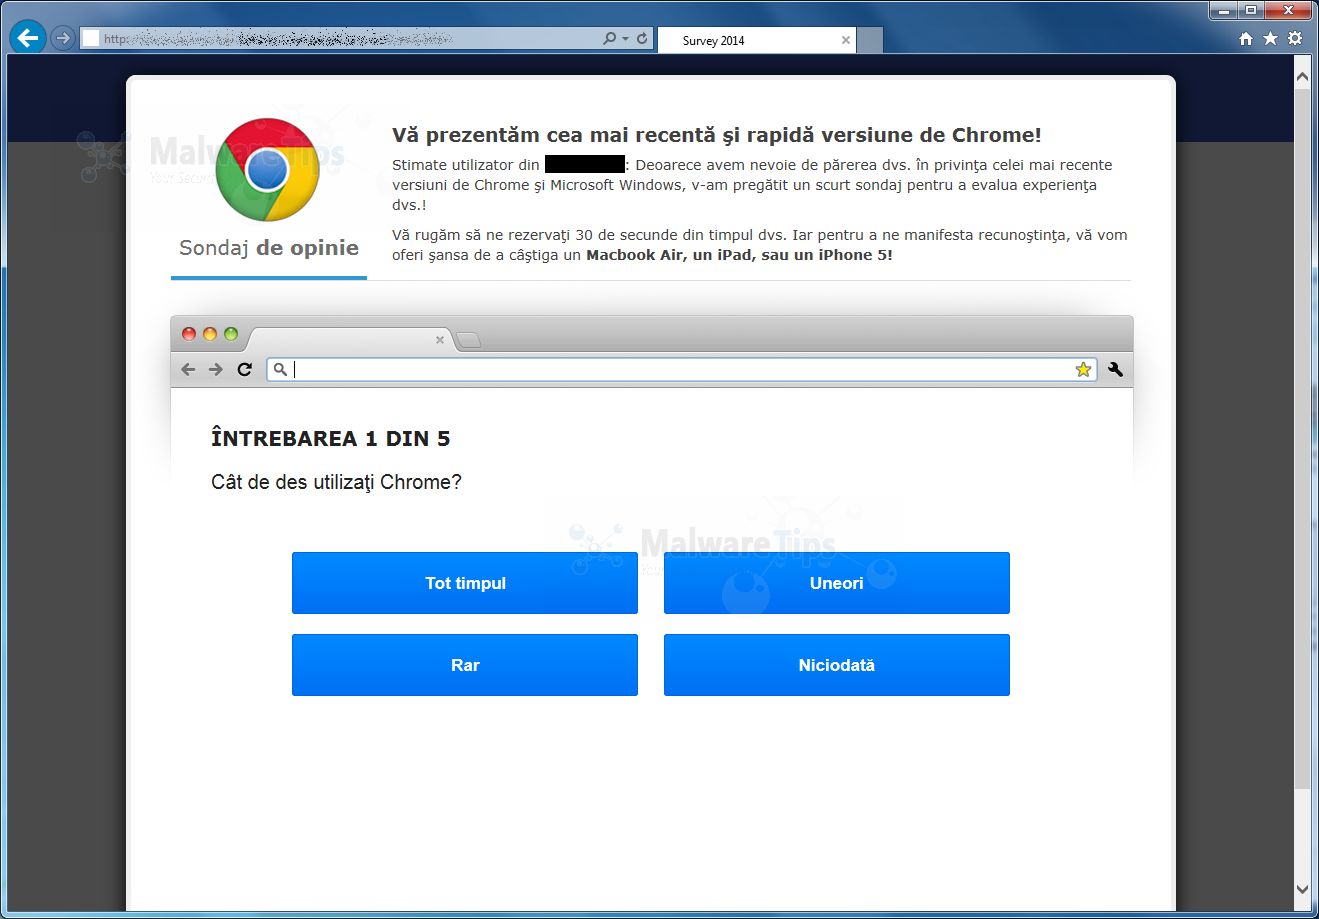The height and width of the screenshot is (919, 1319).
Task: Expand the address bar autocomplete dropdown arrow
Action: [x=626, y=39]
